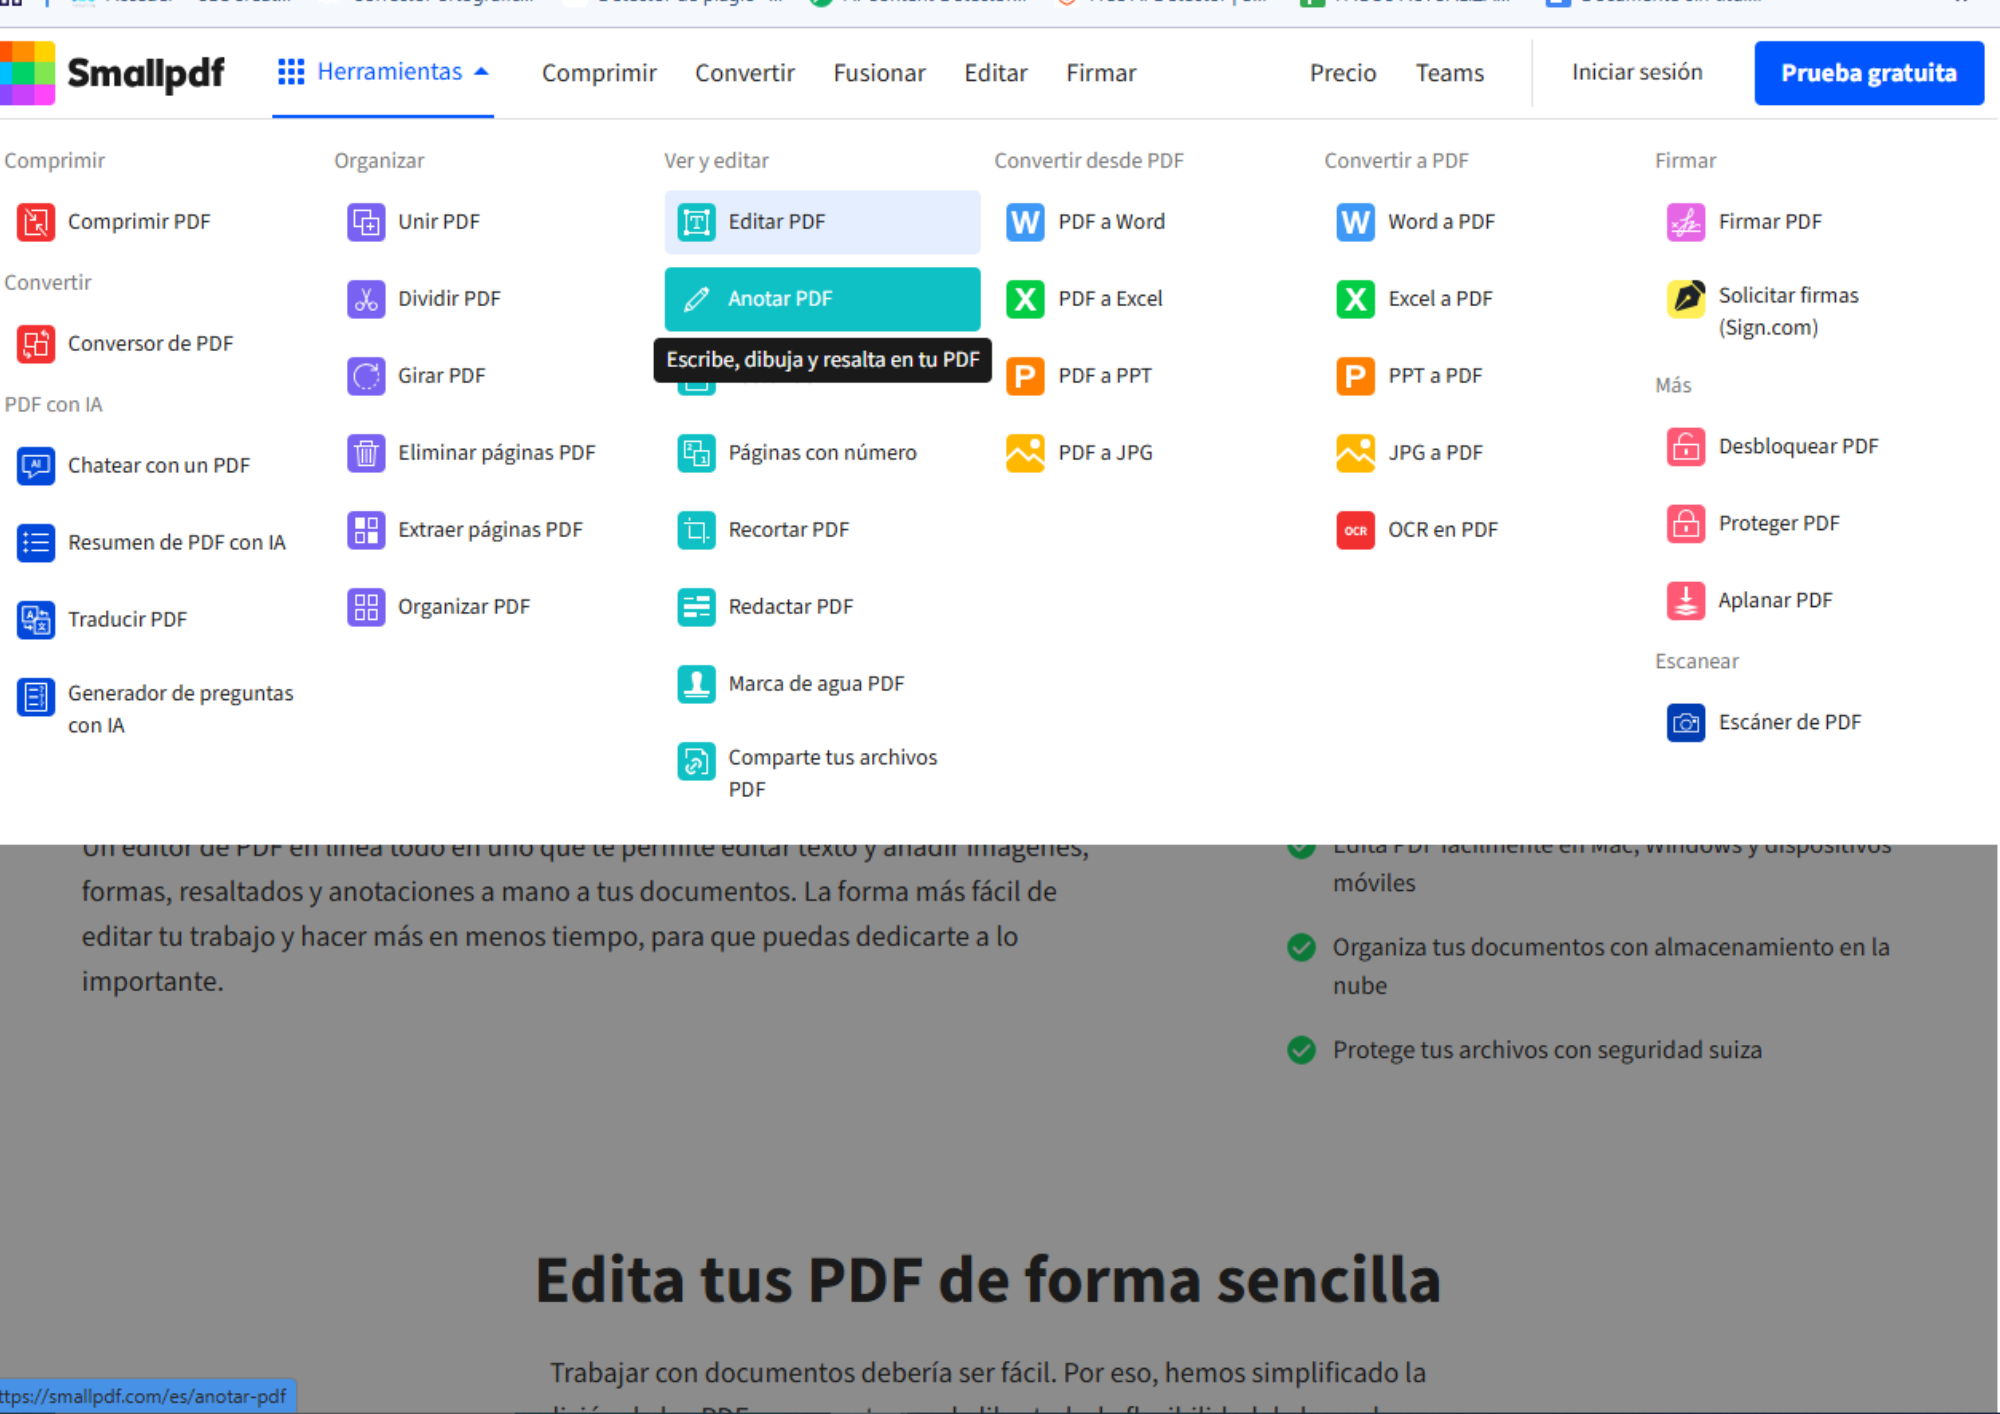Open the Eliminar páginas PDF link text

497,453
